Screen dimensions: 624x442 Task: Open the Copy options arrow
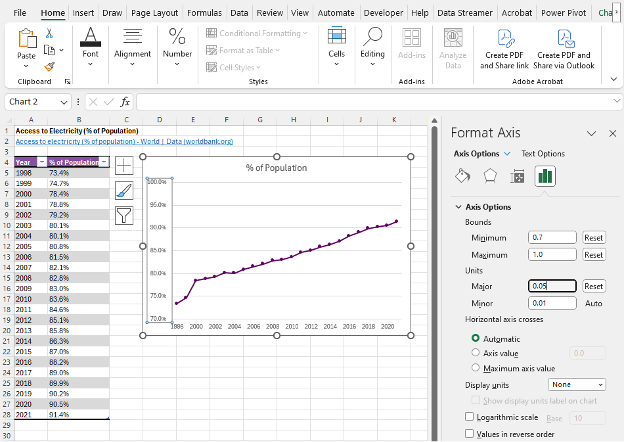(x=61, y=50)
